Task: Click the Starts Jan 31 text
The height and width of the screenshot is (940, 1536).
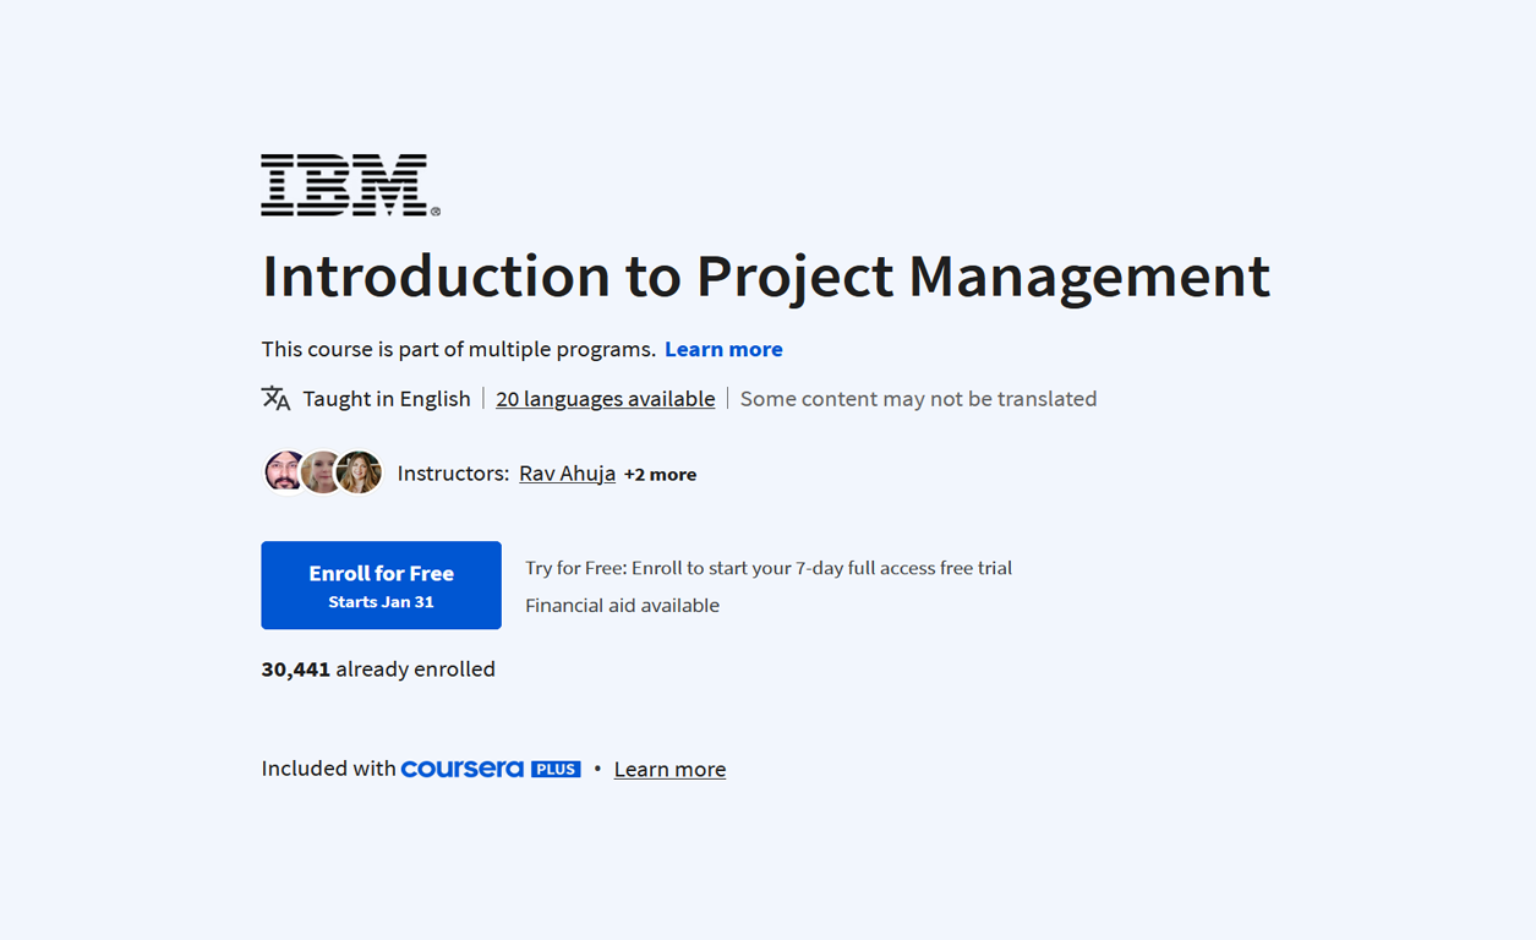Action: (x=381, y=601)
